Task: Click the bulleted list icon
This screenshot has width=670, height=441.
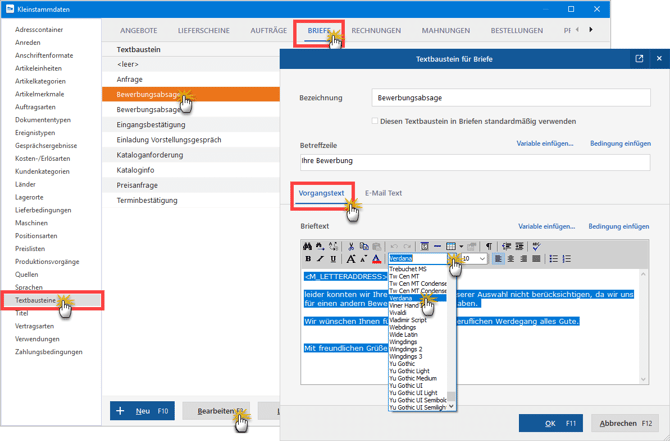Action: 554,259
